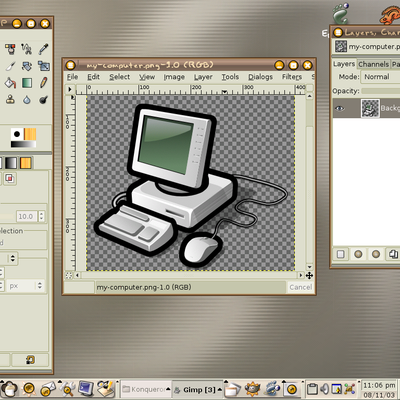Image resolution: width=400 pixels, height=400 pixels.
Task: Click the clipboard tray icon
Action: pos(312,389)
